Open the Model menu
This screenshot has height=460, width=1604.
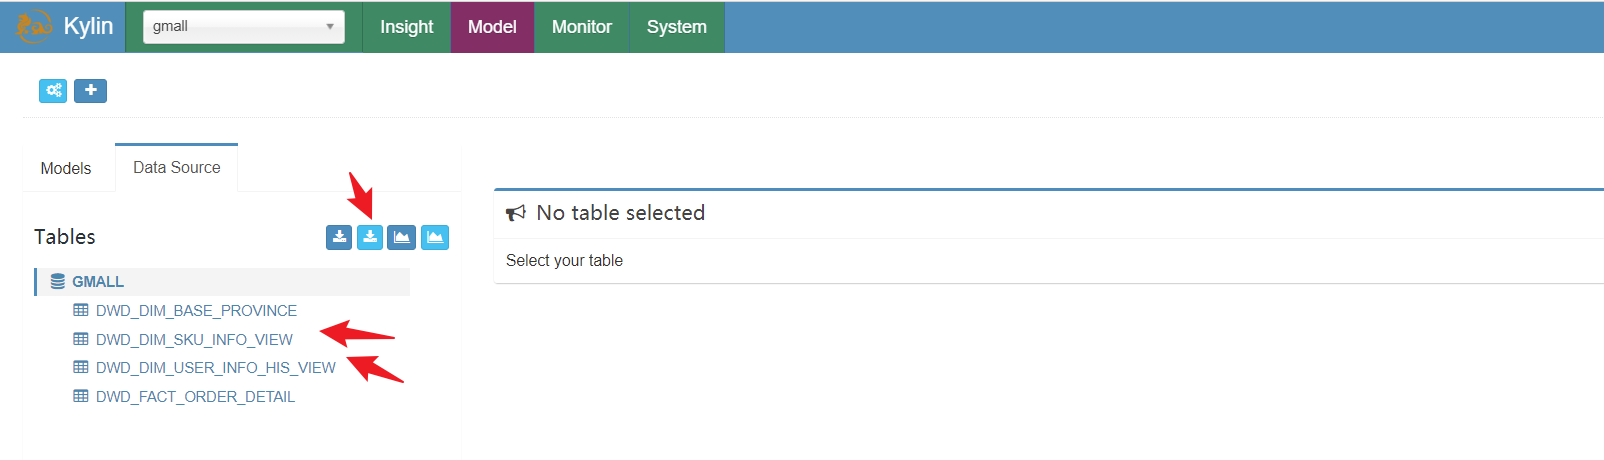[492, 27]
